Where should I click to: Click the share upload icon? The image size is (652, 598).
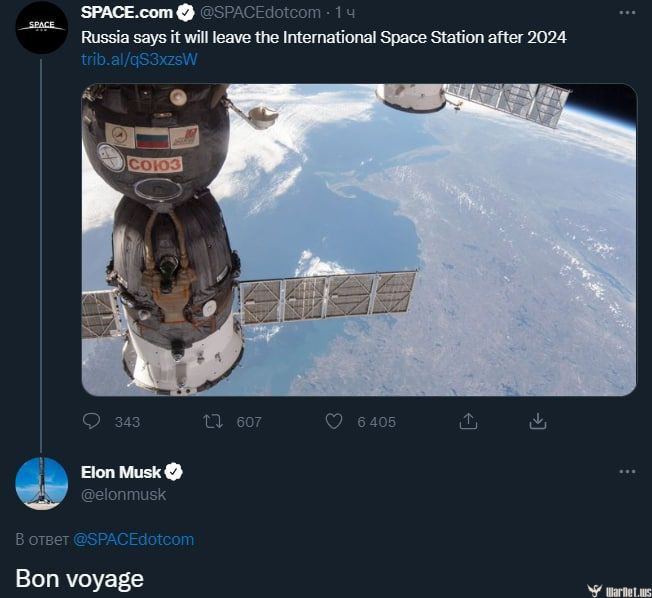467,421
